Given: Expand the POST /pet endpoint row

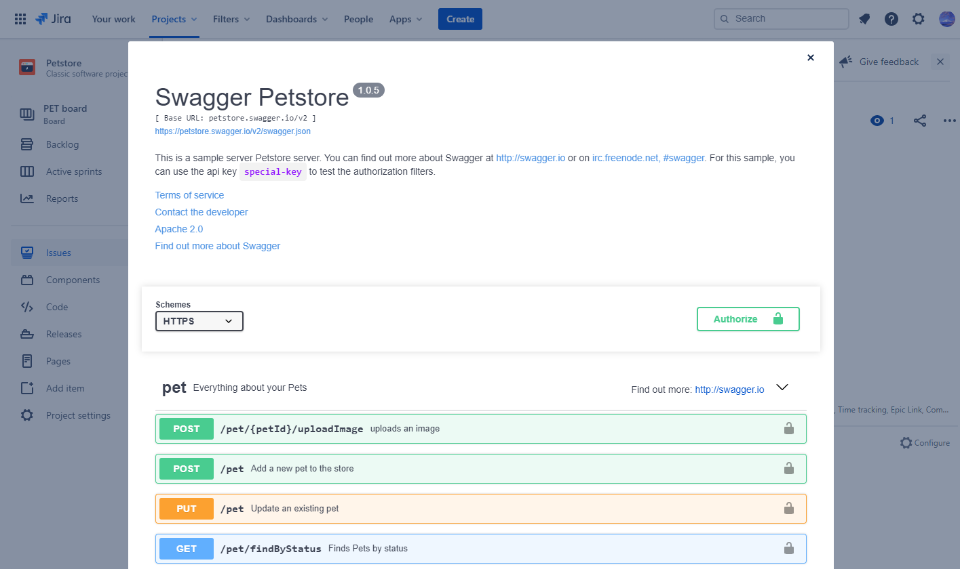Looking at the screenshot, I should tap(480, 468).
